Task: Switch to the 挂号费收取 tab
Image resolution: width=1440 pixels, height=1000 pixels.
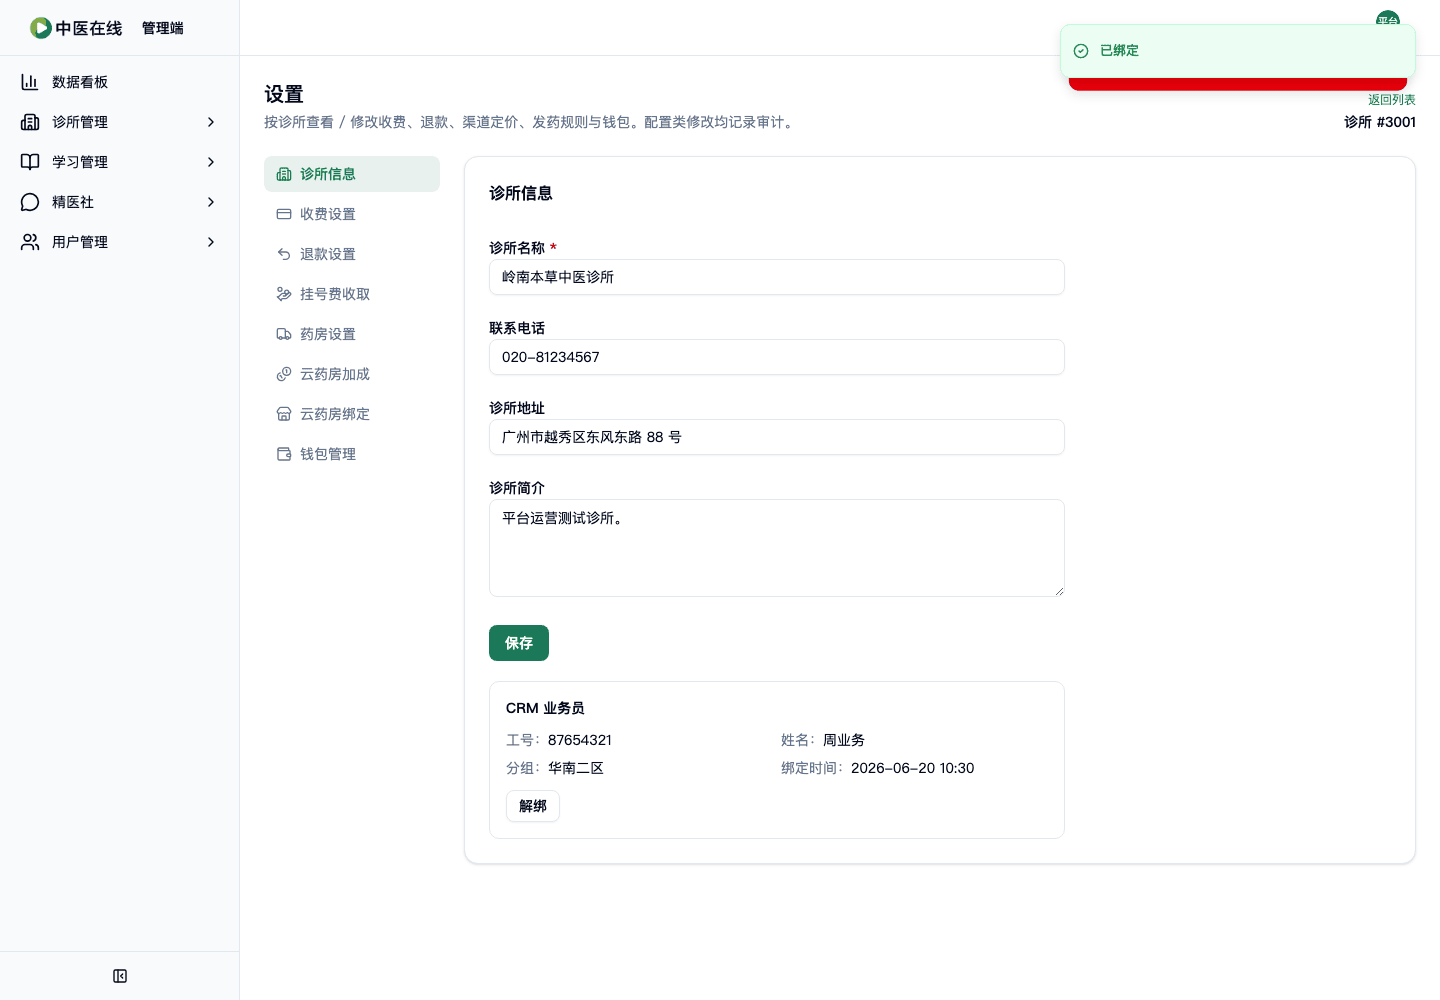Action: 352,294
